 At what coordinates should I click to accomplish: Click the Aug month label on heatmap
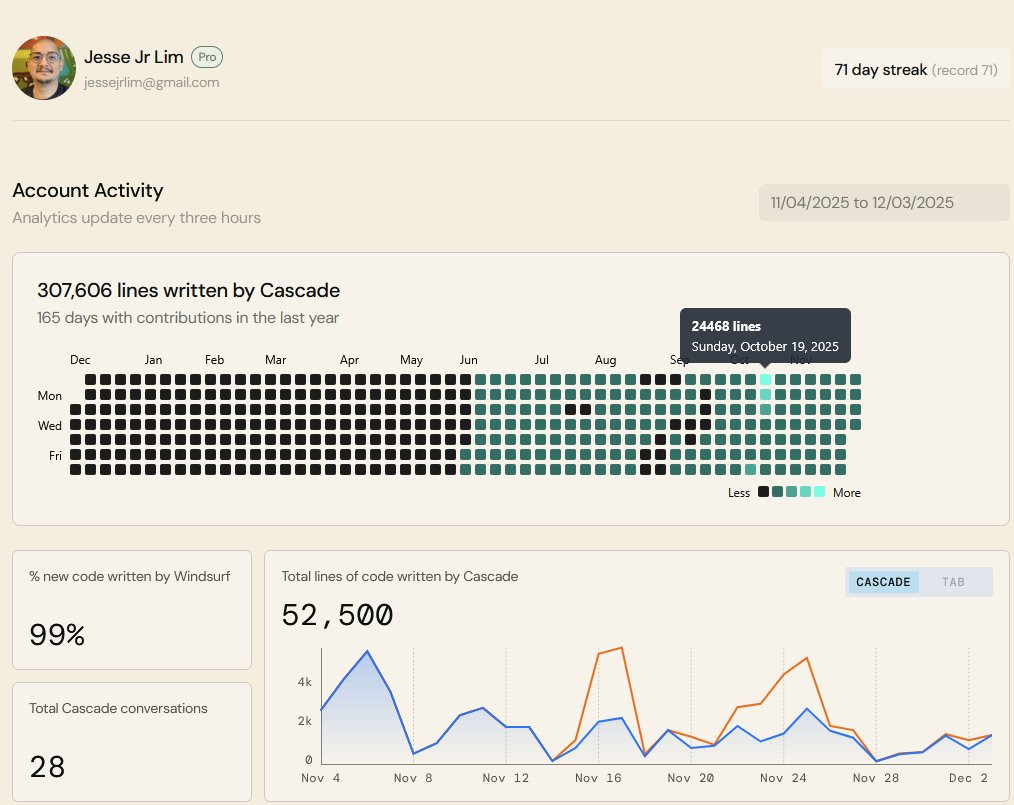pyautogui.click(x=605, y=360)
